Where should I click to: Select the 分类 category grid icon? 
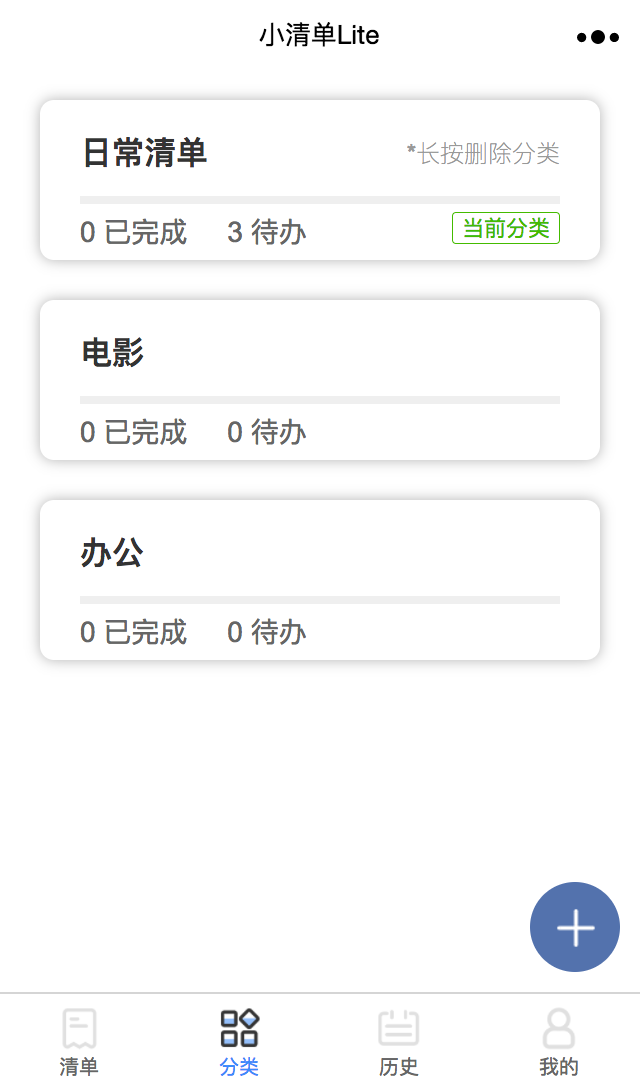click(x=239, y=1028)
